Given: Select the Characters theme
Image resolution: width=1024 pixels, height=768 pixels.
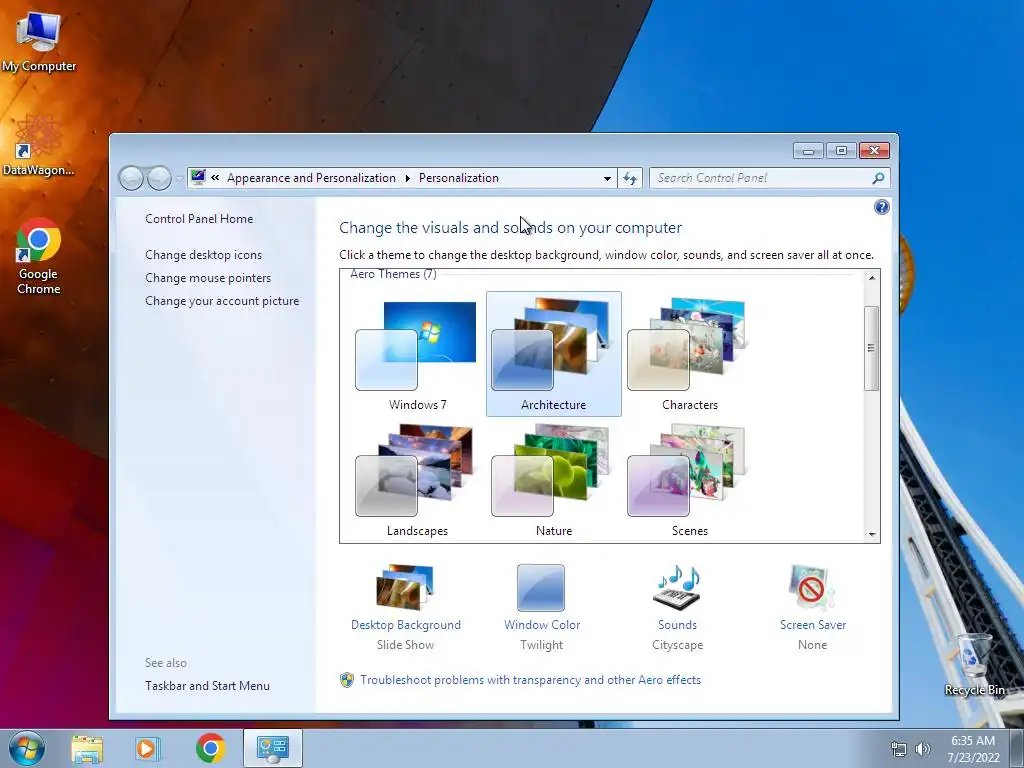Looking at the screenshot, I should pyautogui.click(x=690, y=354).
